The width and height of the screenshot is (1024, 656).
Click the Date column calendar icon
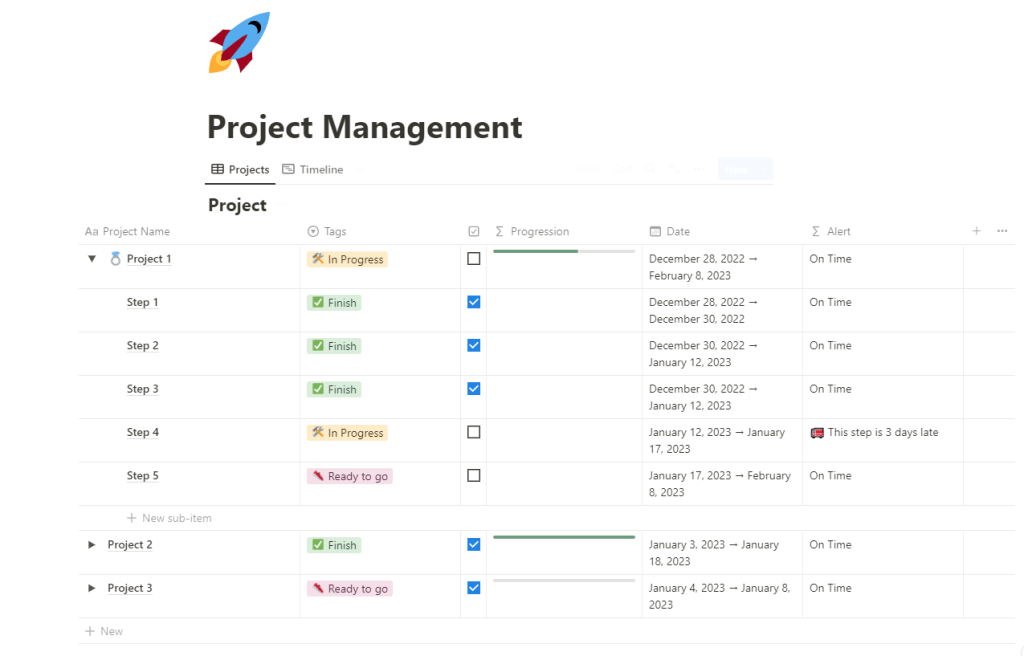[x=655, y=231]
